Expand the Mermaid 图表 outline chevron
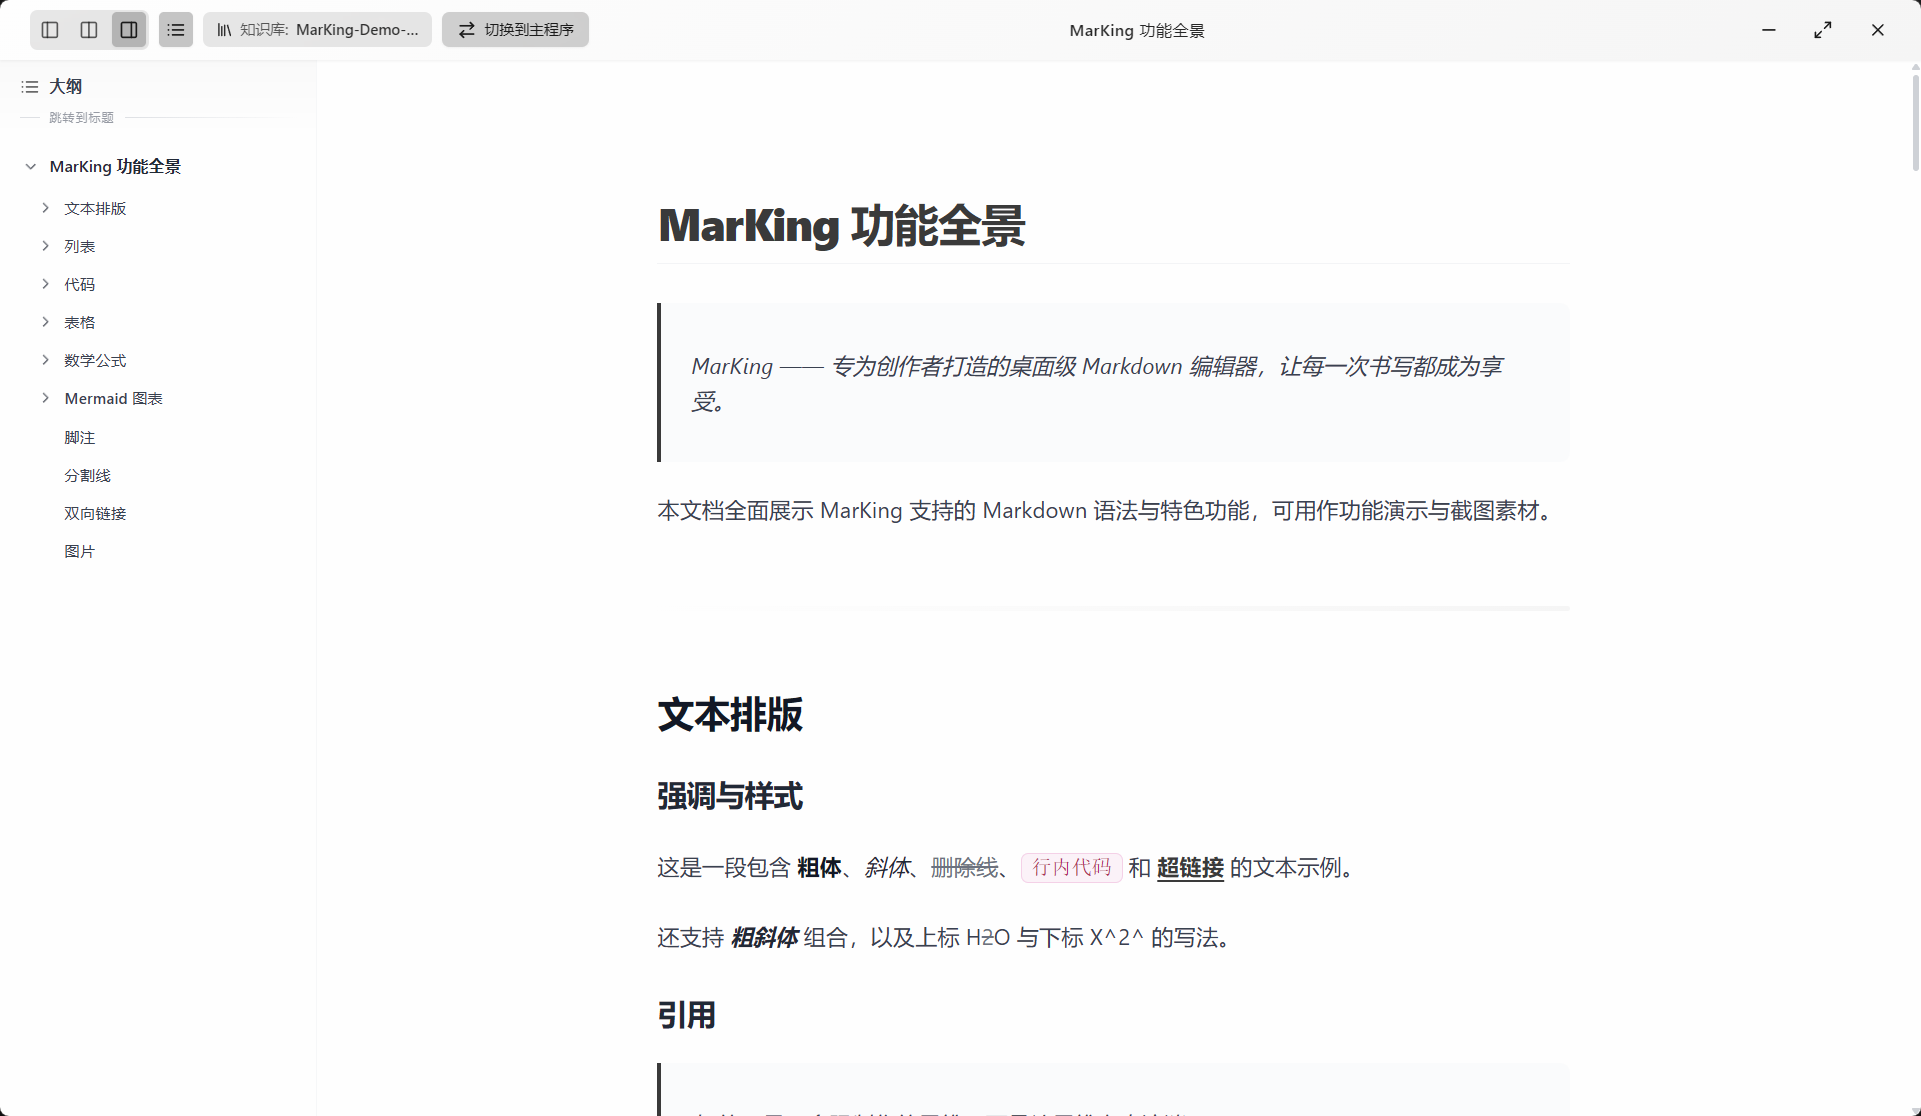The image size is (1921, 1116). [x=46, y=398]
